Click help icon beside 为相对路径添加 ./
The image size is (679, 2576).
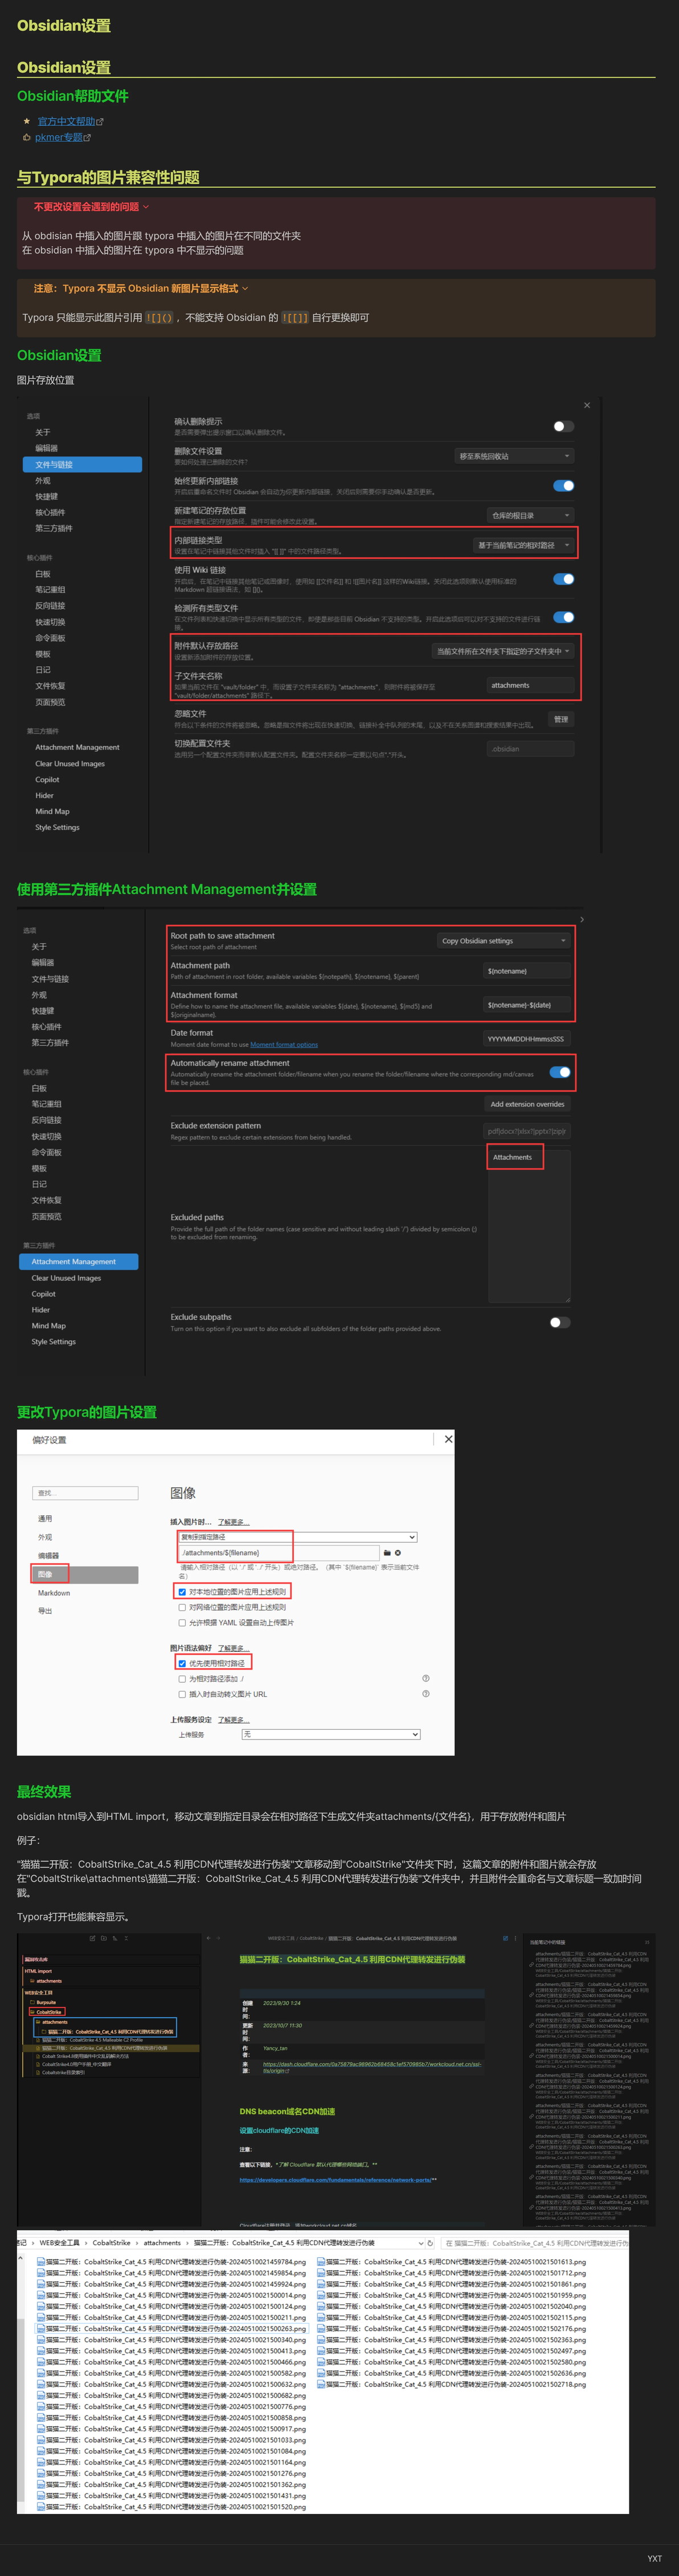pos(426,1679)
